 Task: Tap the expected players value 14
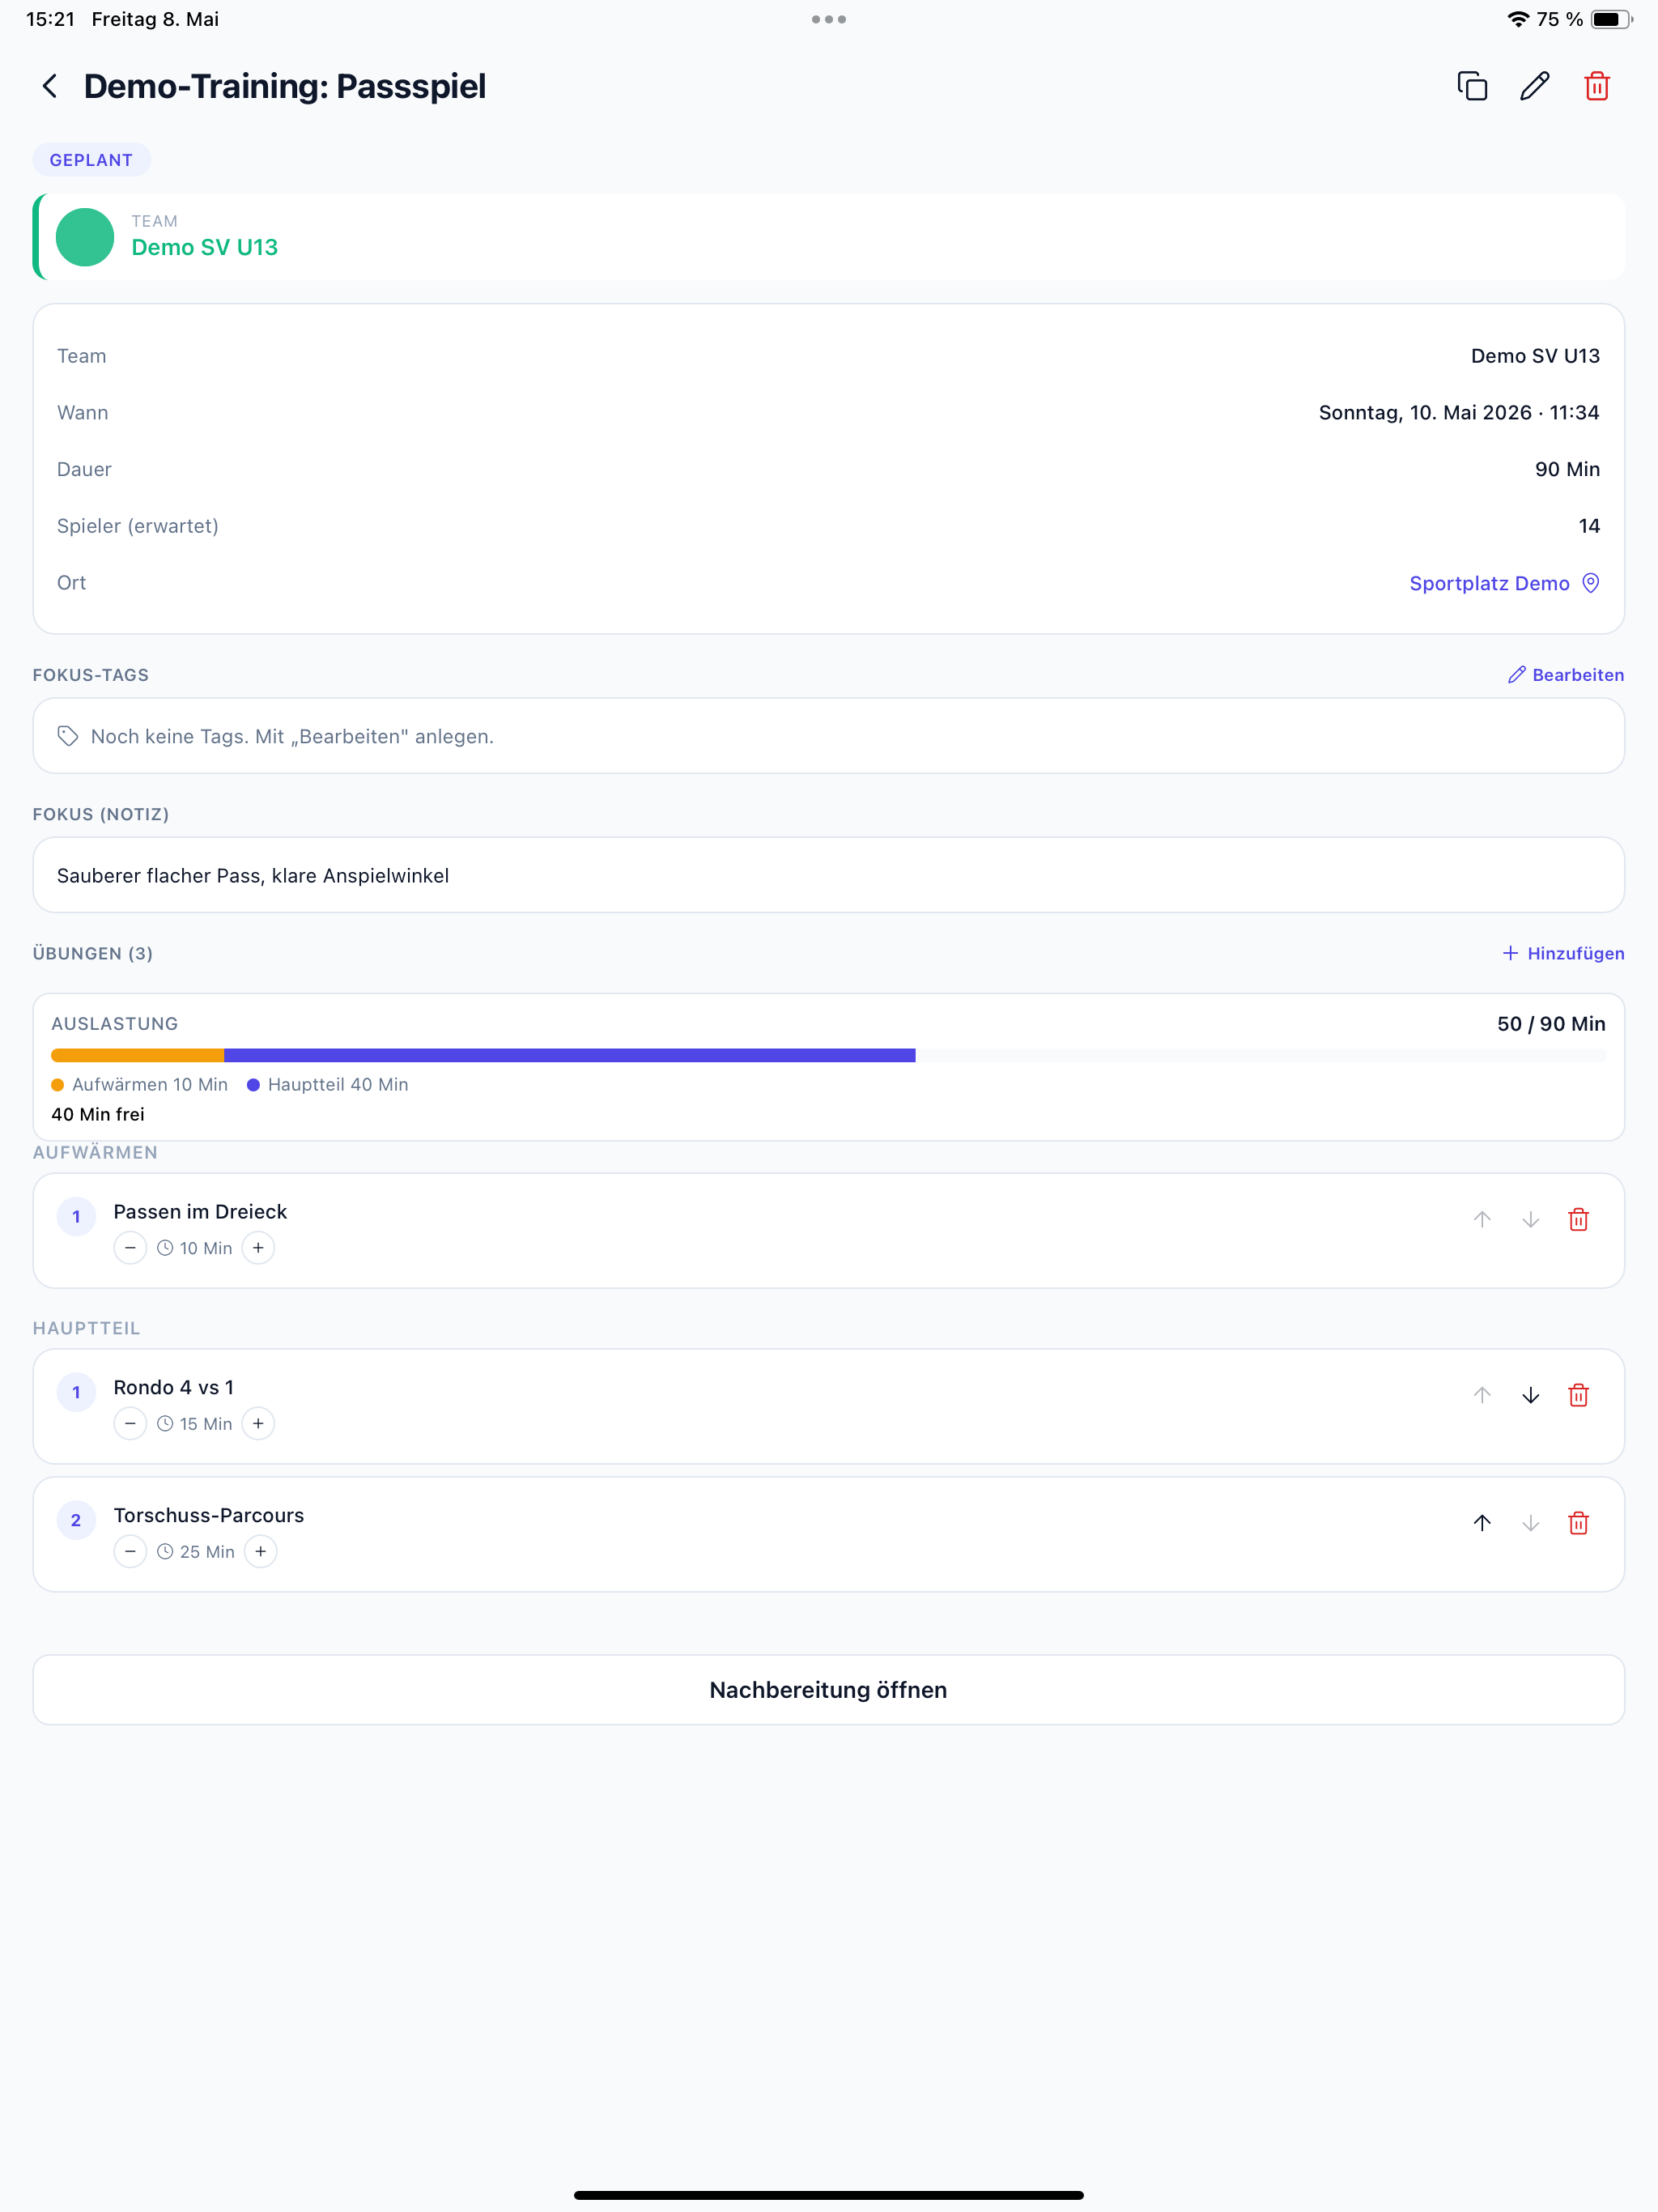coord(1589,526)
